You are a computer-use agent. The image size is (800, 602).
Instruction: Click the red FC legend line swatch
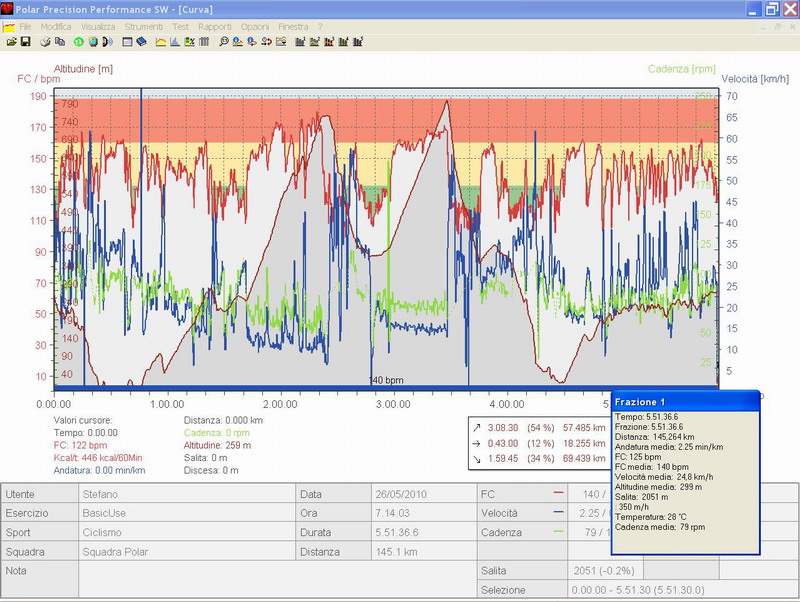pos(559,492)
